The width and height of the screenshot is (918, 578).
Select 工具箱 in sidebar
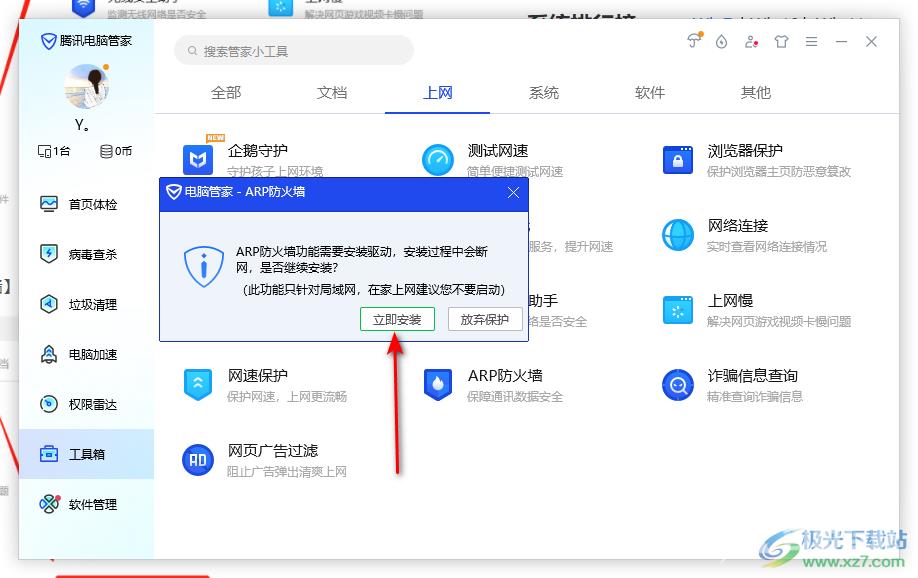(87, 454)
